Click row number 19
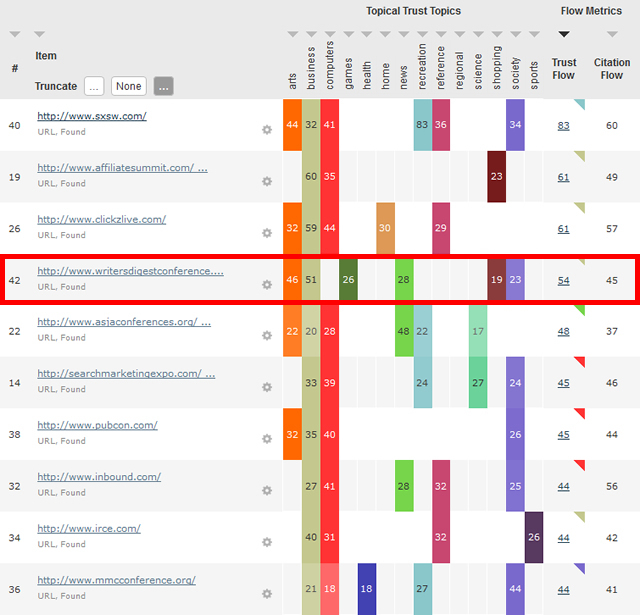The image size is (640, 615). (x=15, y=177)
